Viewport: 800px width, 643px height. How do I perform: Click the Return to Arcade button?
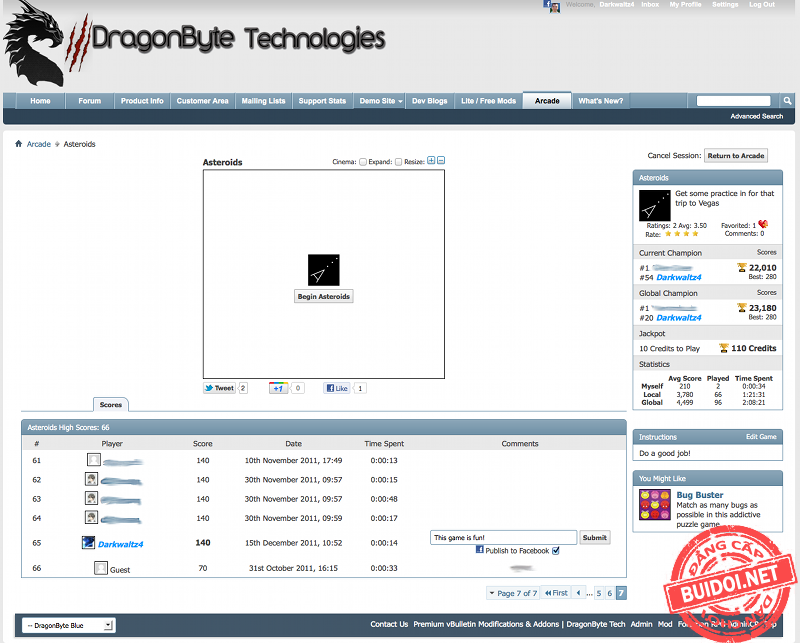point(736,156)
